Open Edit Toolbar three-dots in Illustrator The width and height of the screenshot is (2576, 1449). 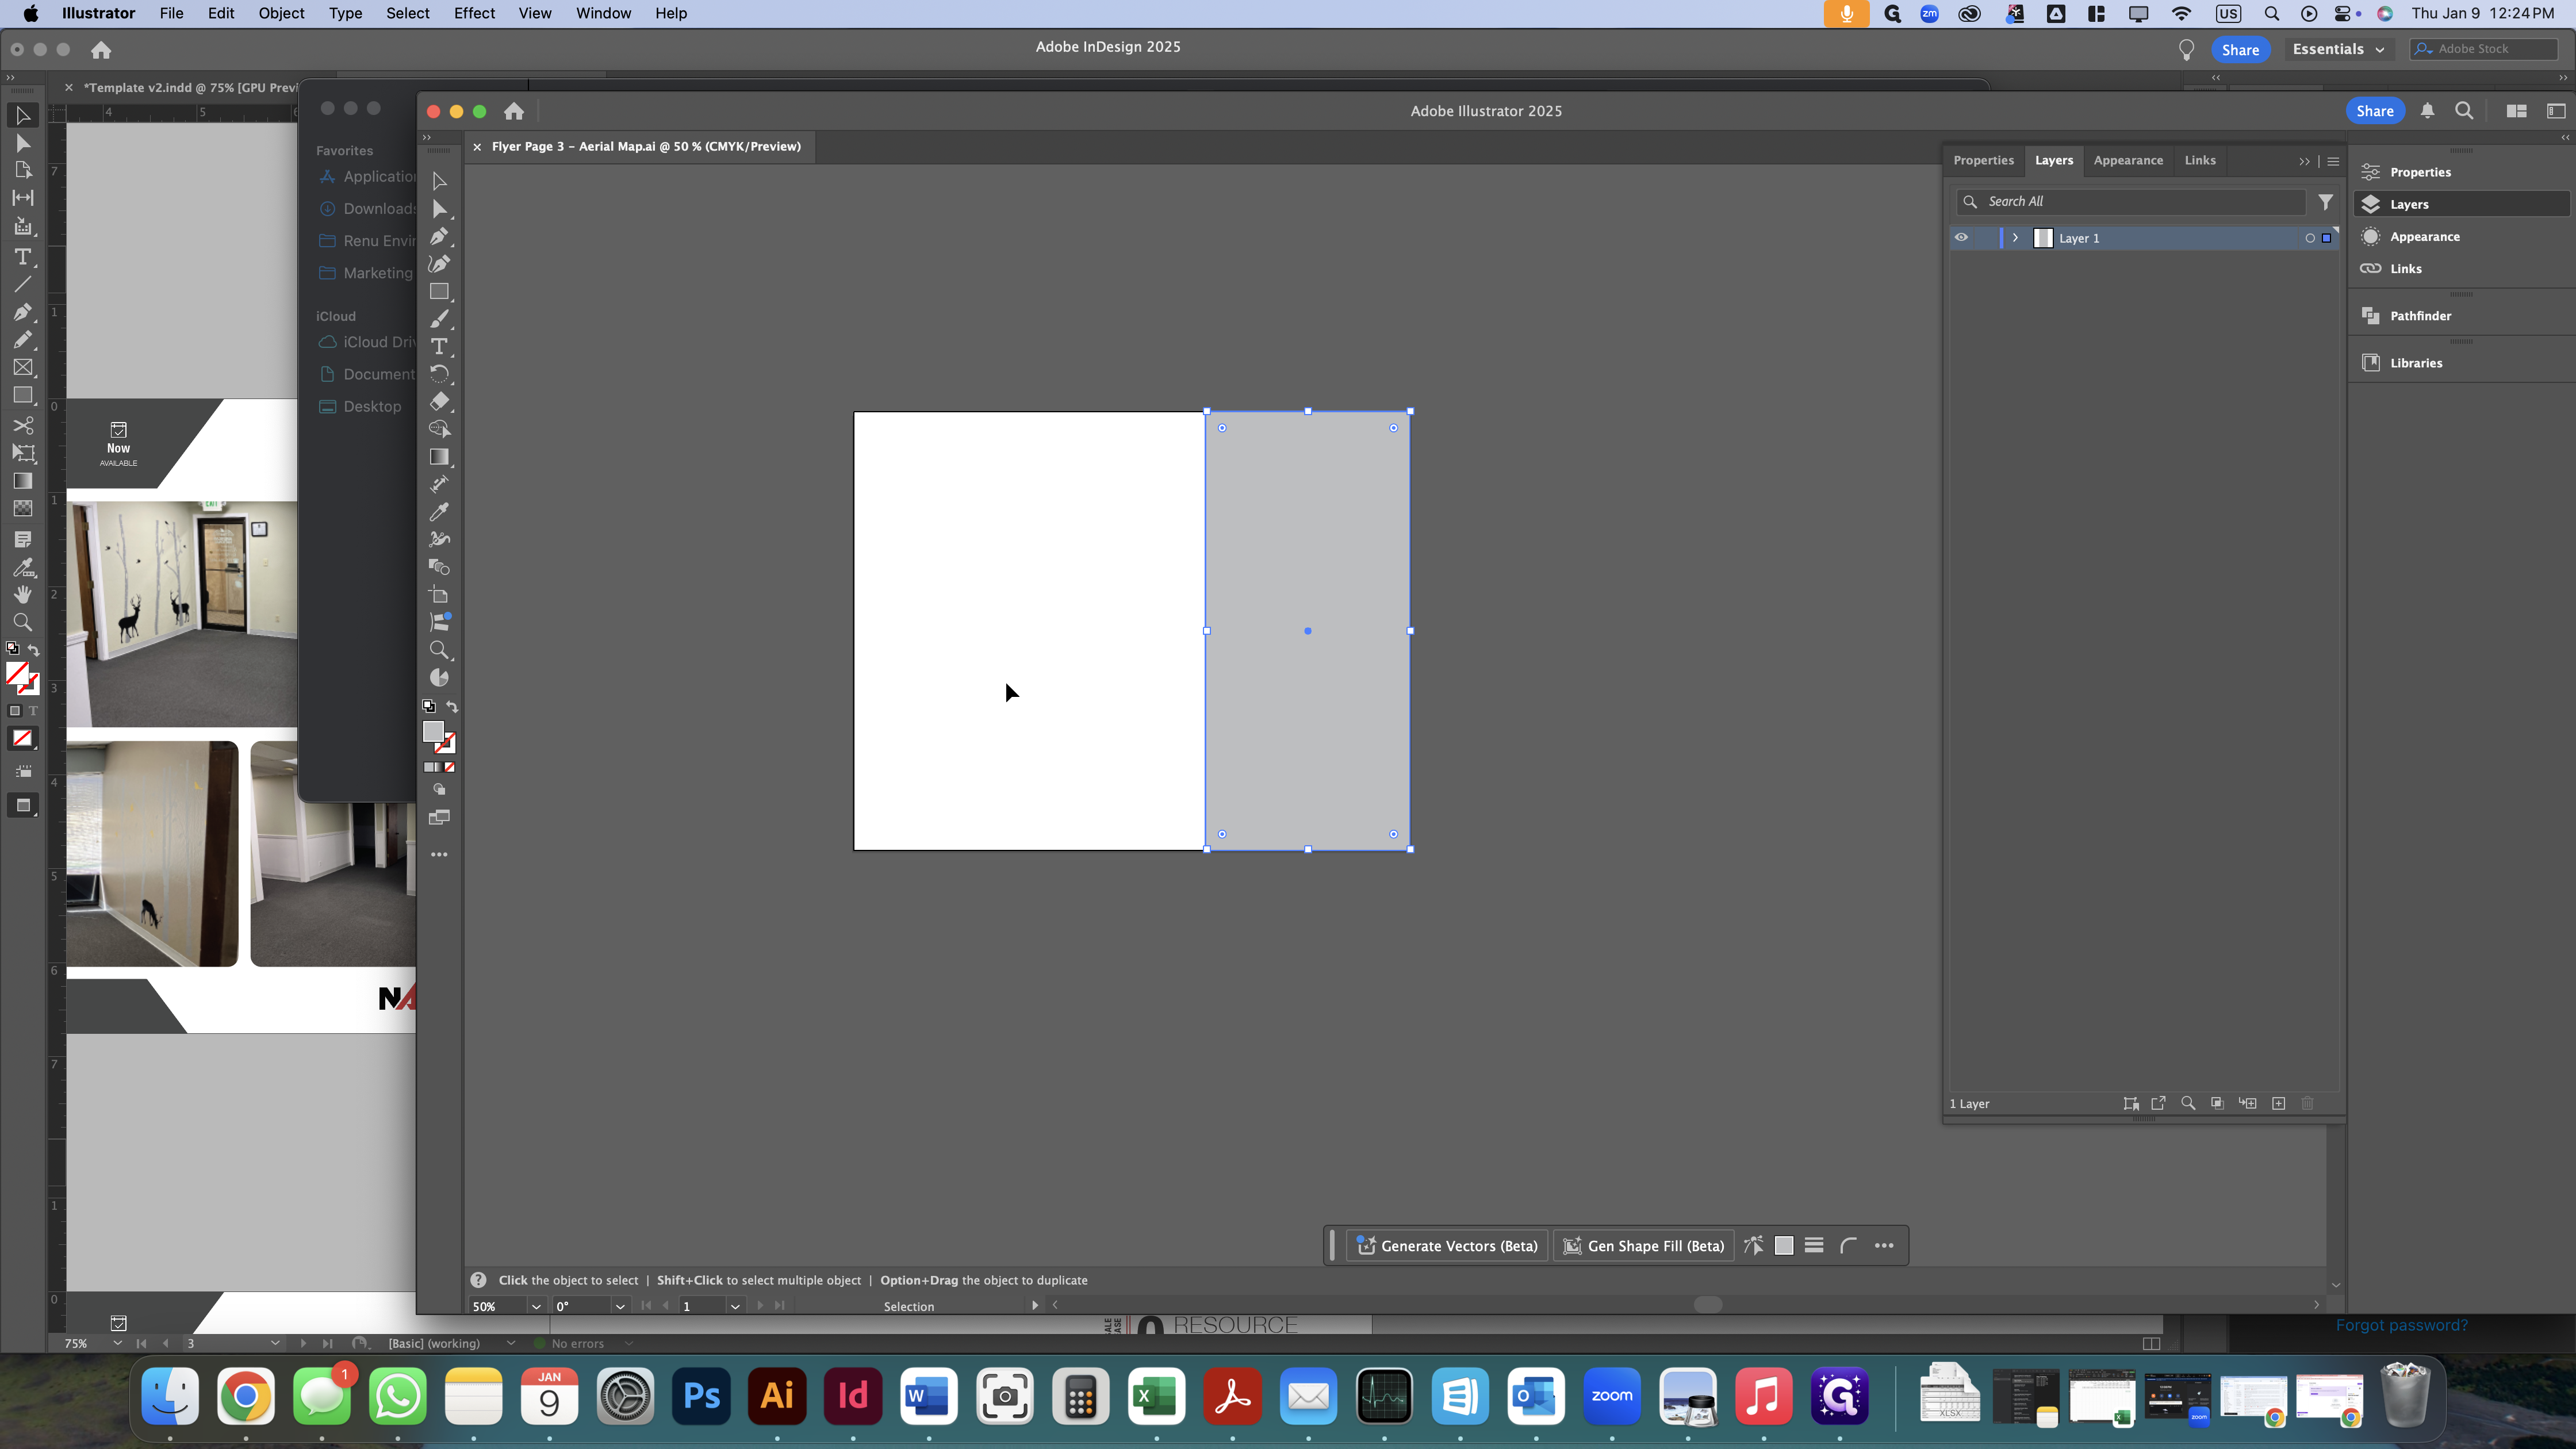coord(439,855)
